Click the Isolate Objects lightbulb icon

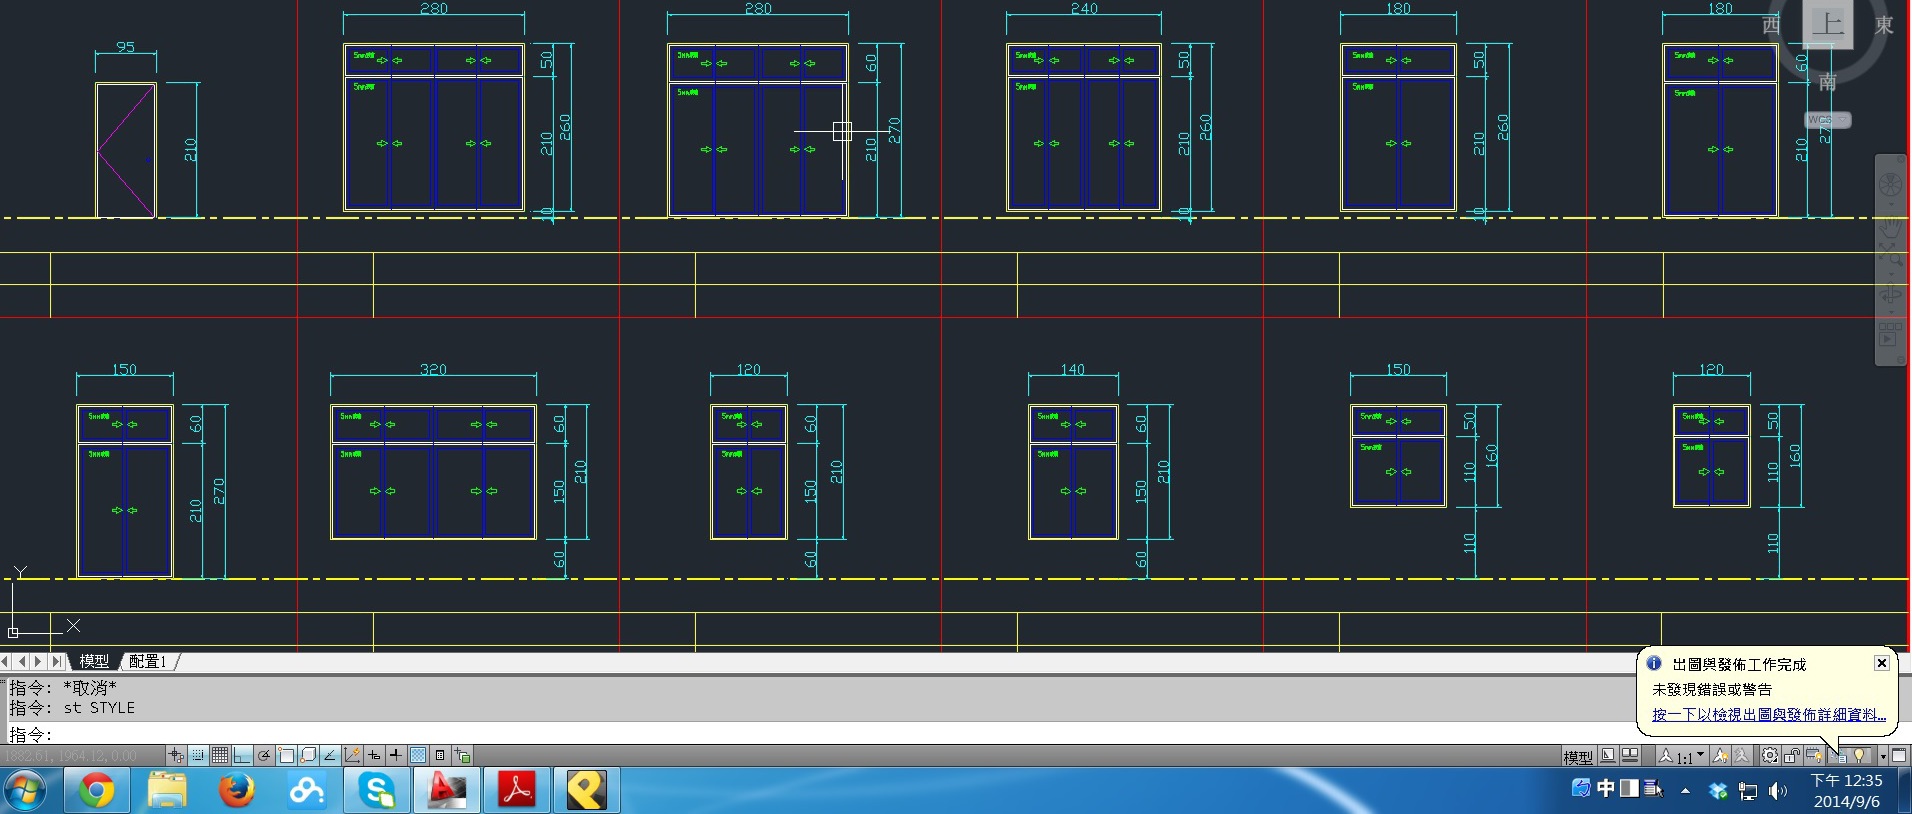[1859, 756]
